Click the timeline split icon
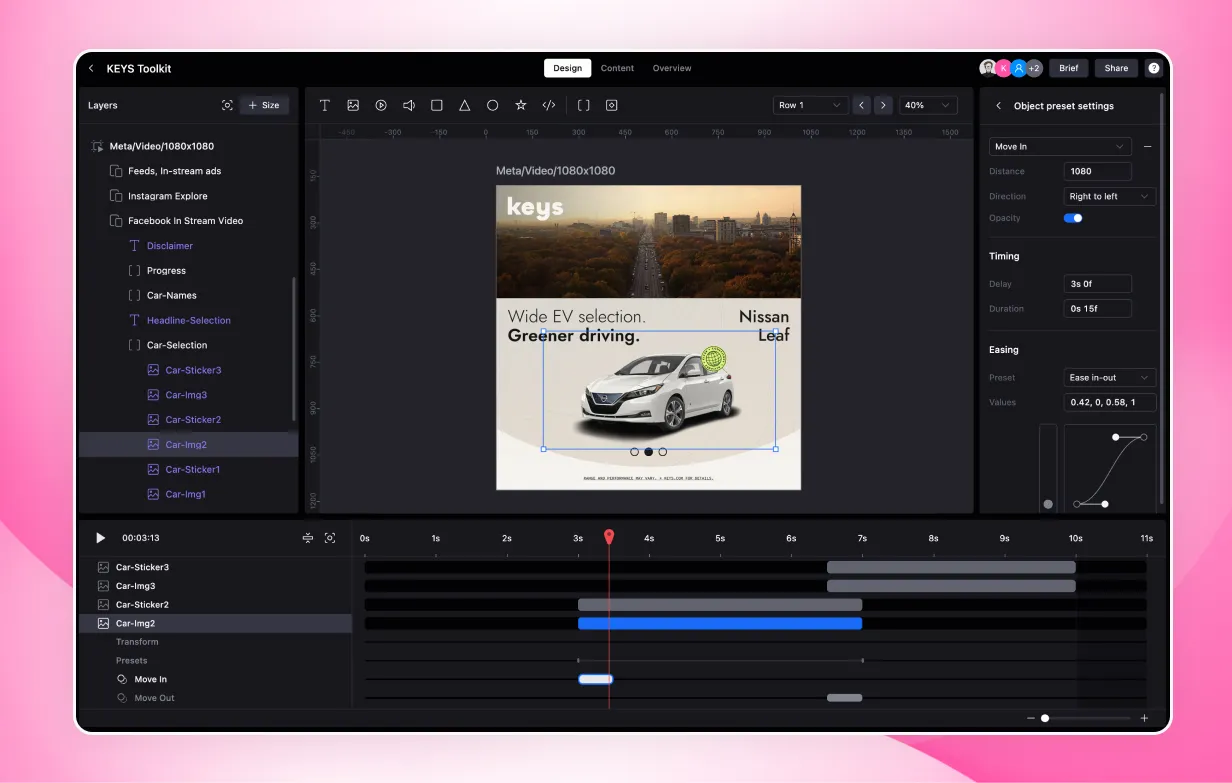This screenshot has height=783, width=1232. [308, 538]
